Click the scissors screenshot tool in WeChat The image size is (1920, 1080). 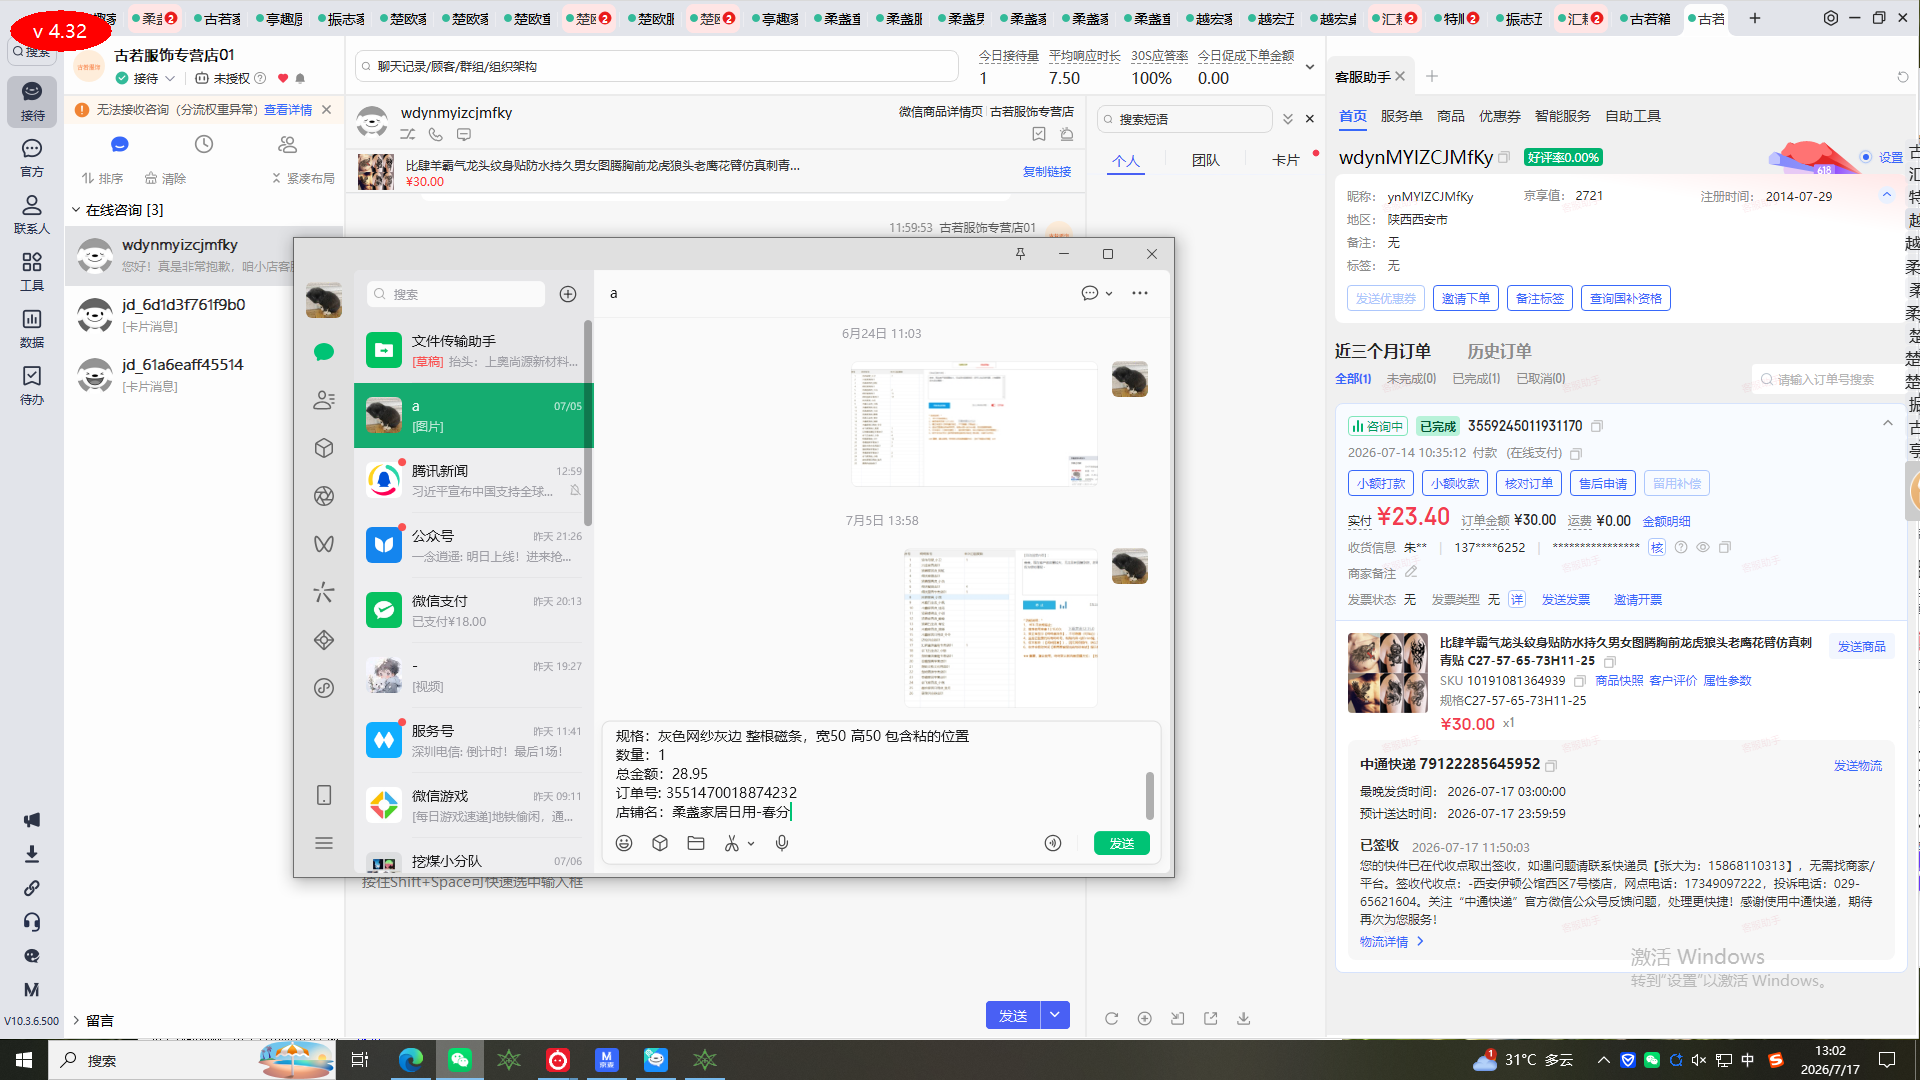pos(732,843)
